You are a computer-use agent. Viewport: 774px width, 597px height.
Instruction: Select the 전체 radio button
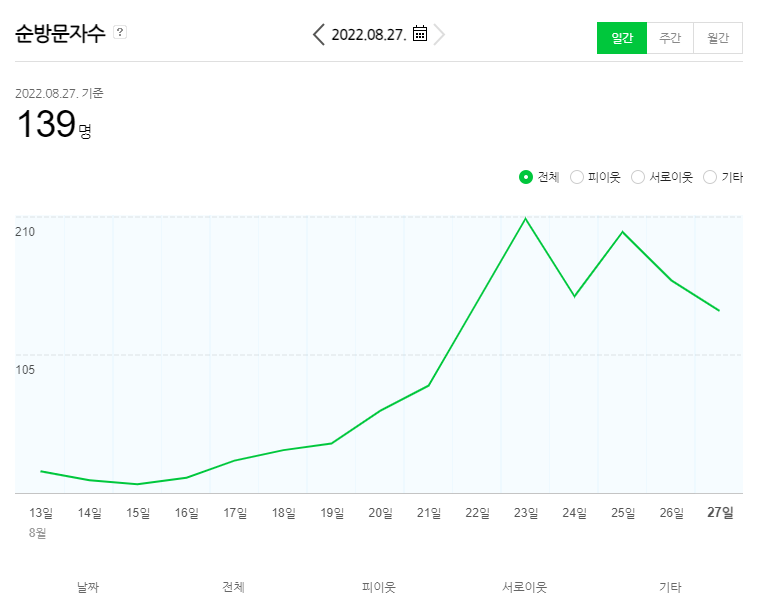tap(526, 177)
